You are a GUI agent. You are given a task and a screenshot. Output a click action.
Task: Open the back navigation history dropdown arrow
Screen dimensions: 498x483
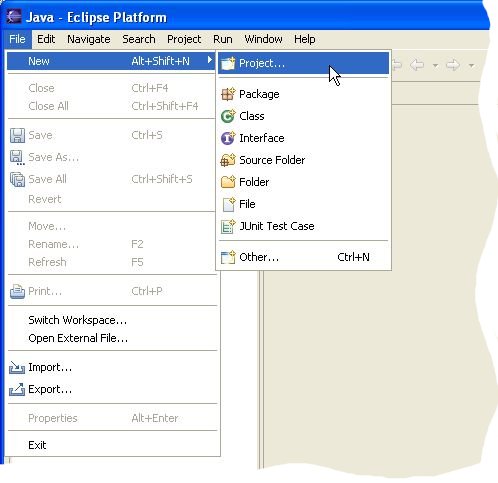435,65
